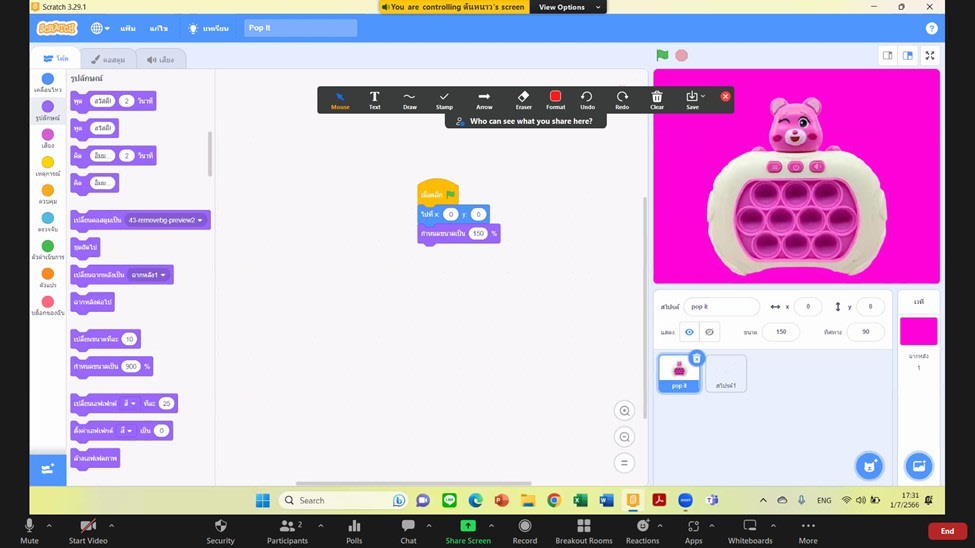Open the Format color option
975x548 pixels.
[555, 100]
